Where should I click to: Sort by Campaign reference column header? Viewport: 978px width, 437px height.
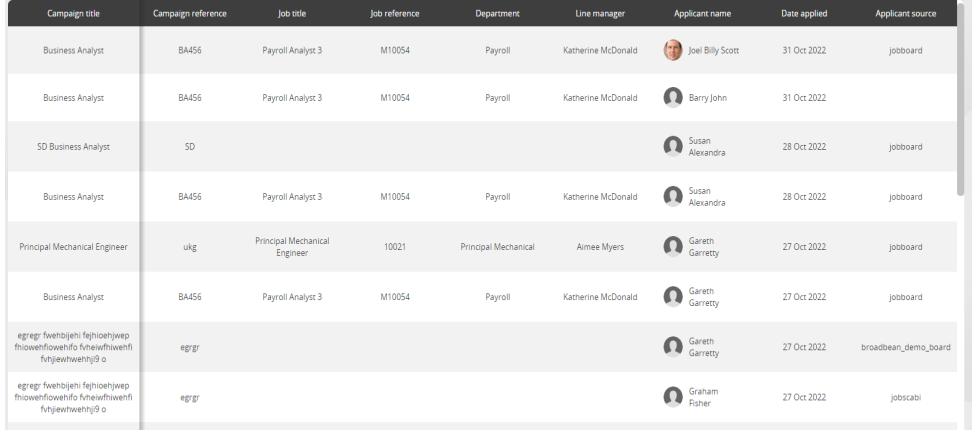(x=190, y=13)
